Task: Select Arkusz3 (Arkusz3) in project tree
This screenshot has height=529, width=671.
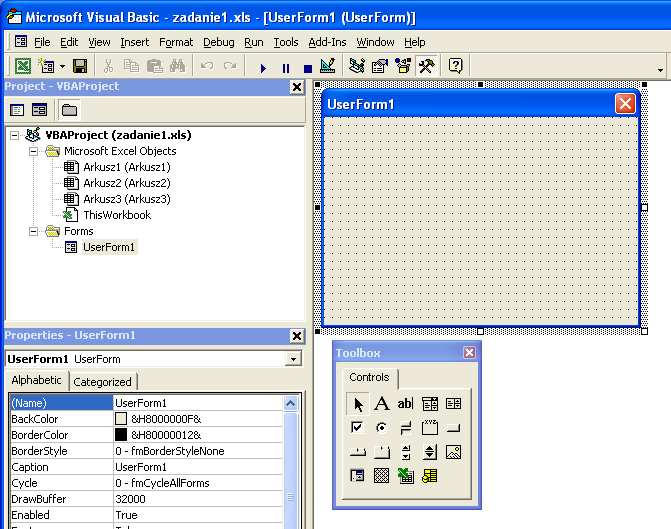Action: (x=127, y=199)
